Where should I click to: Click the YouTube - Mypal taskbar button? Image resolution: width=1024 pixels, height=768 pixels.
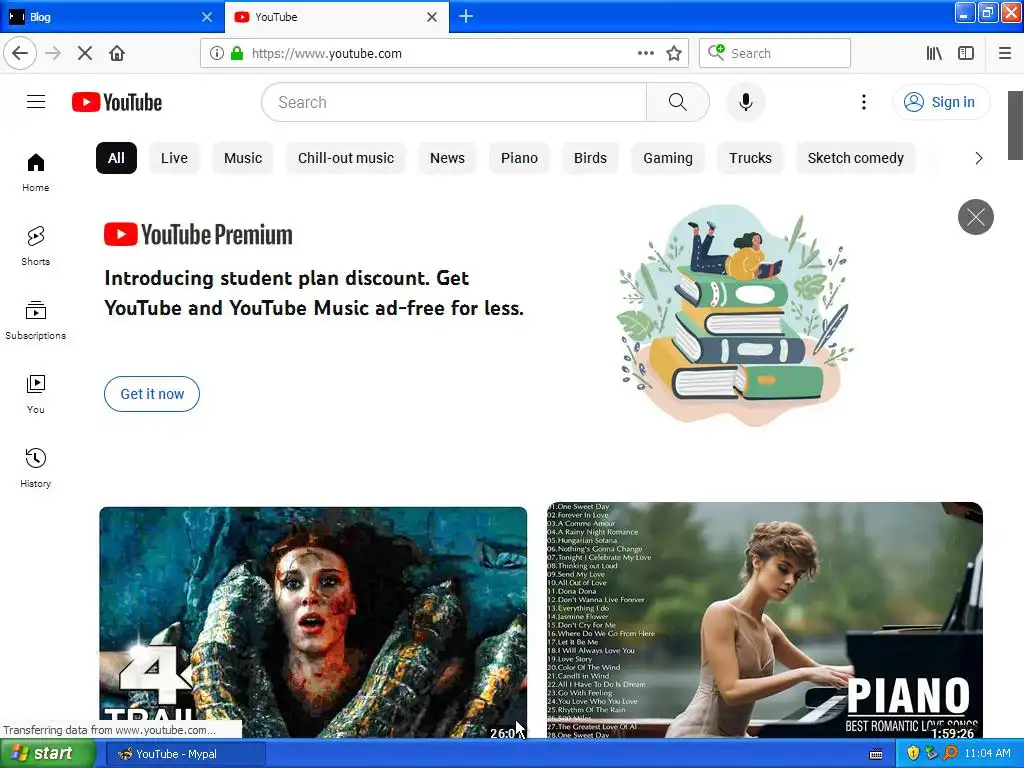click(x=185, y=754)
